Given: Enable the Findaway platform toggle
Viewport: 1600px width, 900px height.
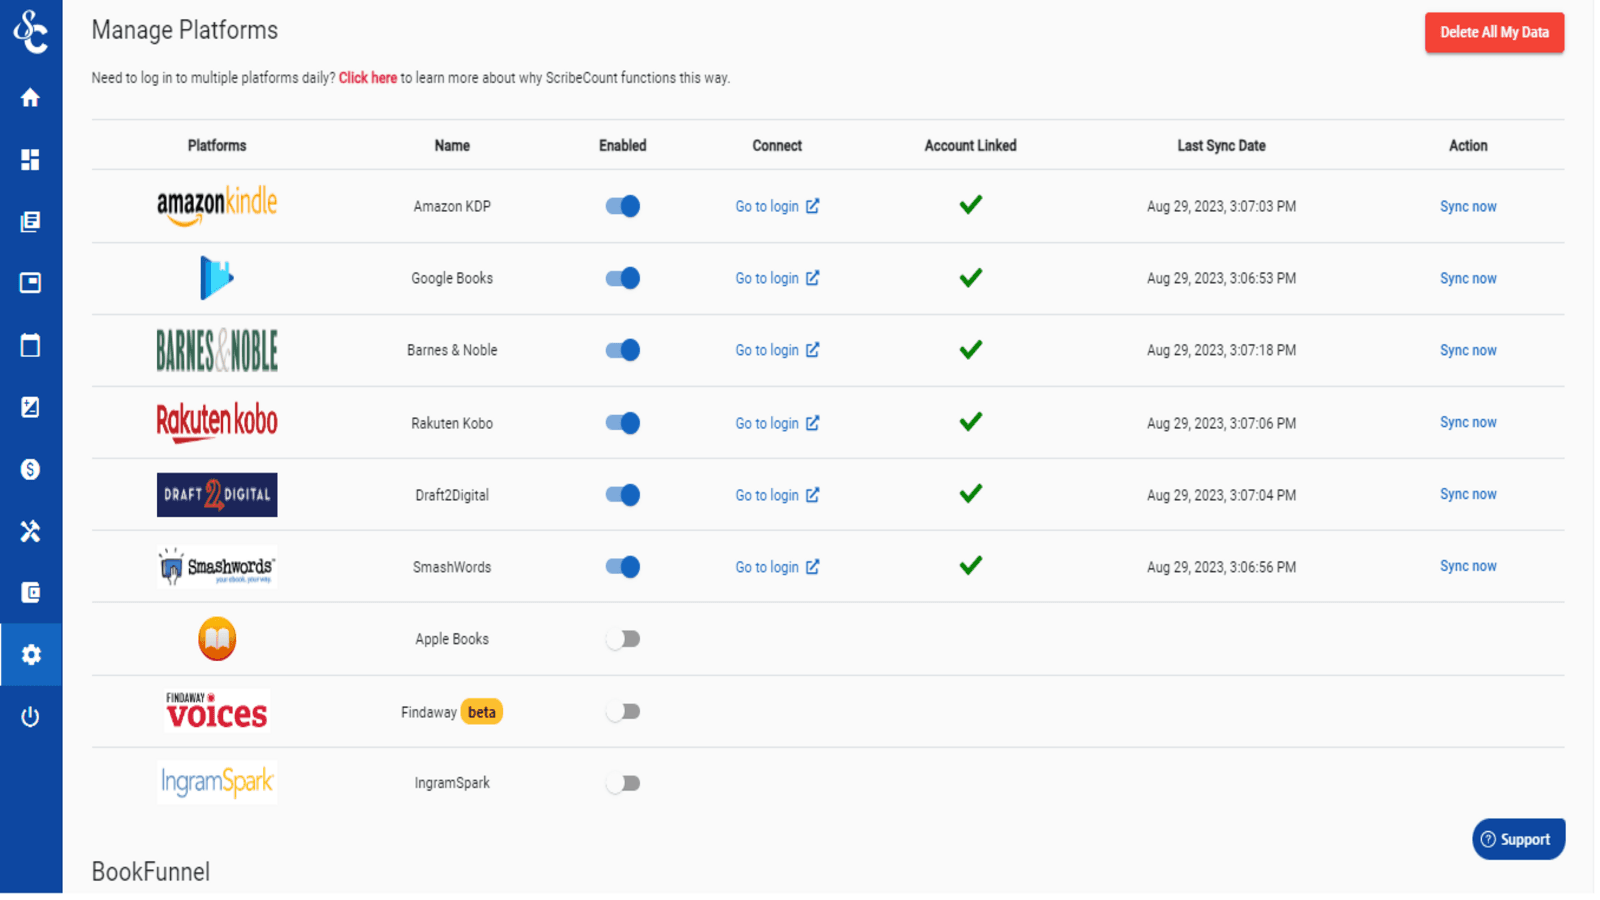Looking at the screenshot, I should coord(622,712).
